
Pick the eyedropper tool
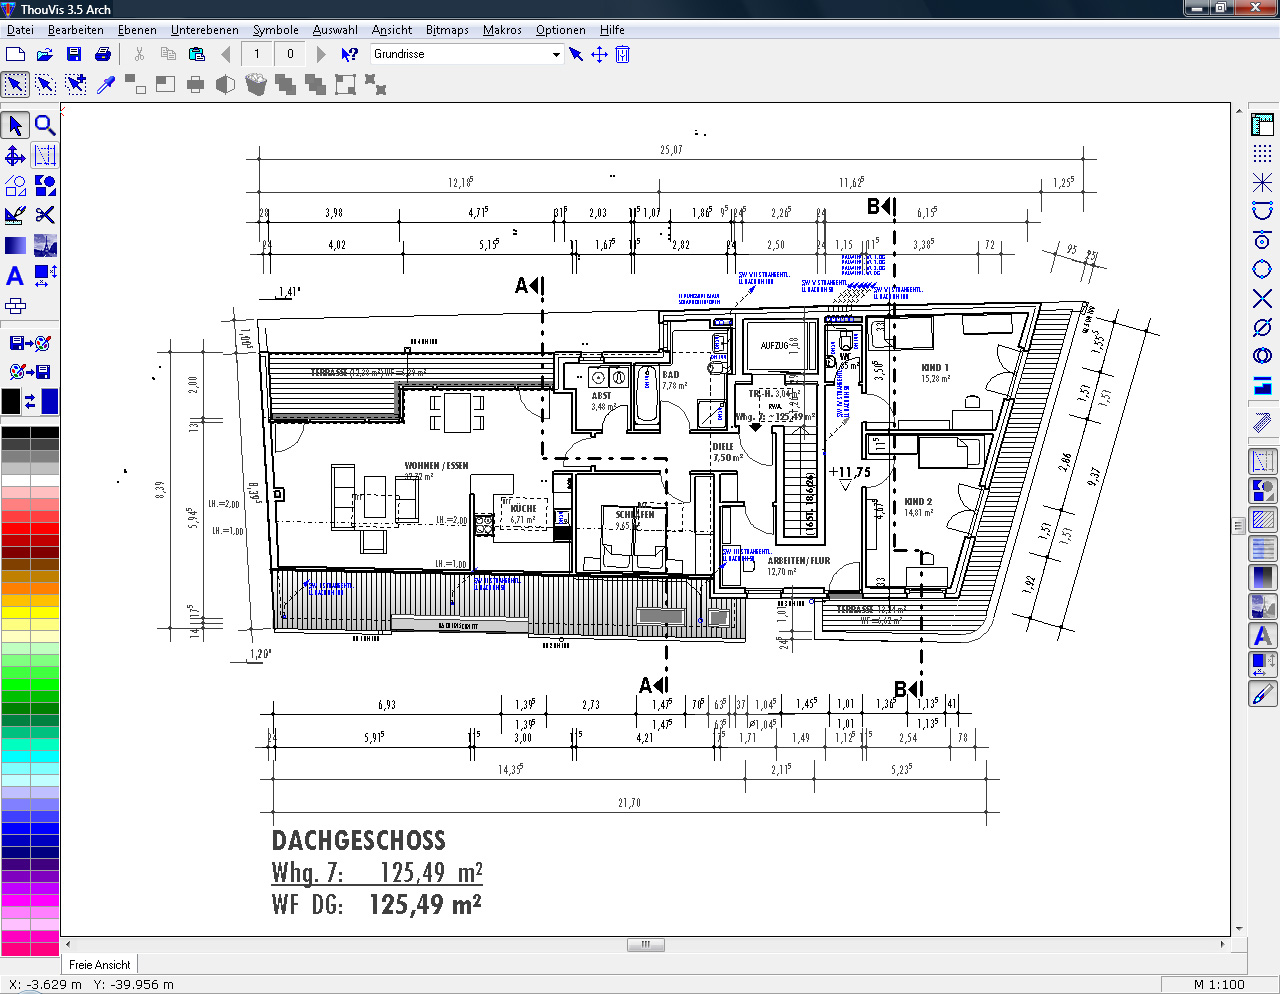[x=106, y=85]
